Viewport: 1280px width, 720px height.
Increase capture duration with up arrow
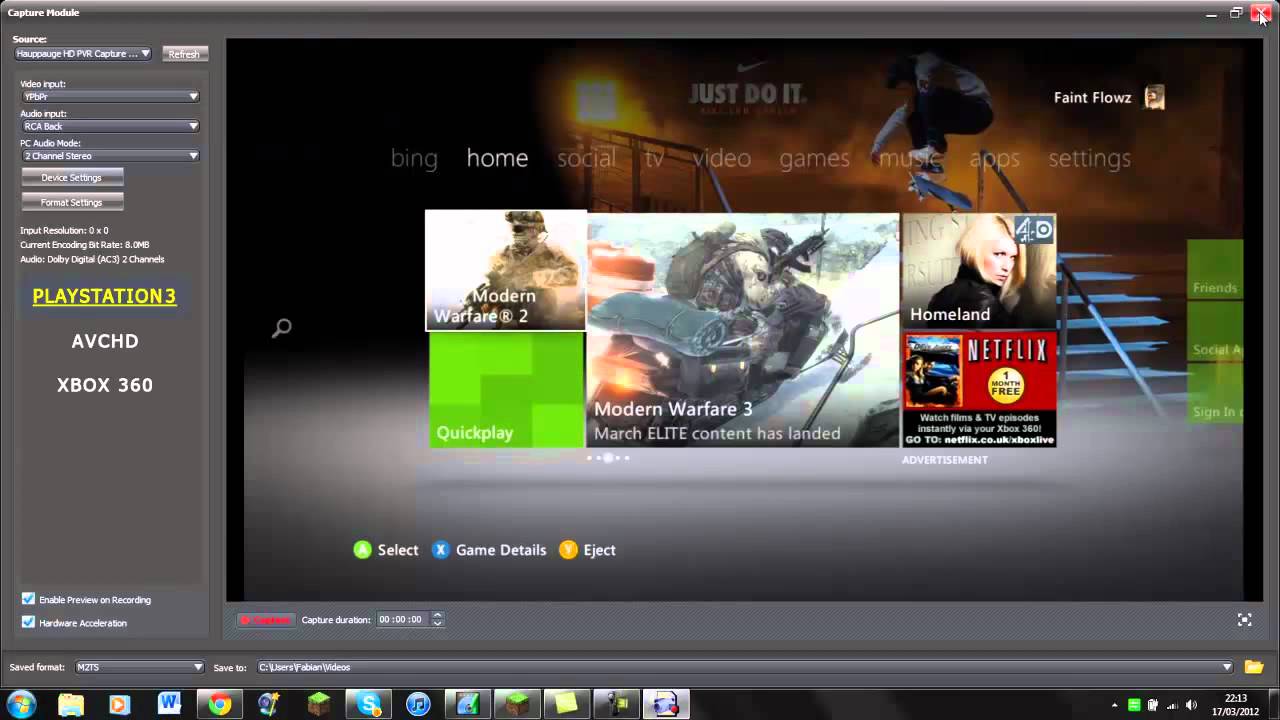point(437,616)
